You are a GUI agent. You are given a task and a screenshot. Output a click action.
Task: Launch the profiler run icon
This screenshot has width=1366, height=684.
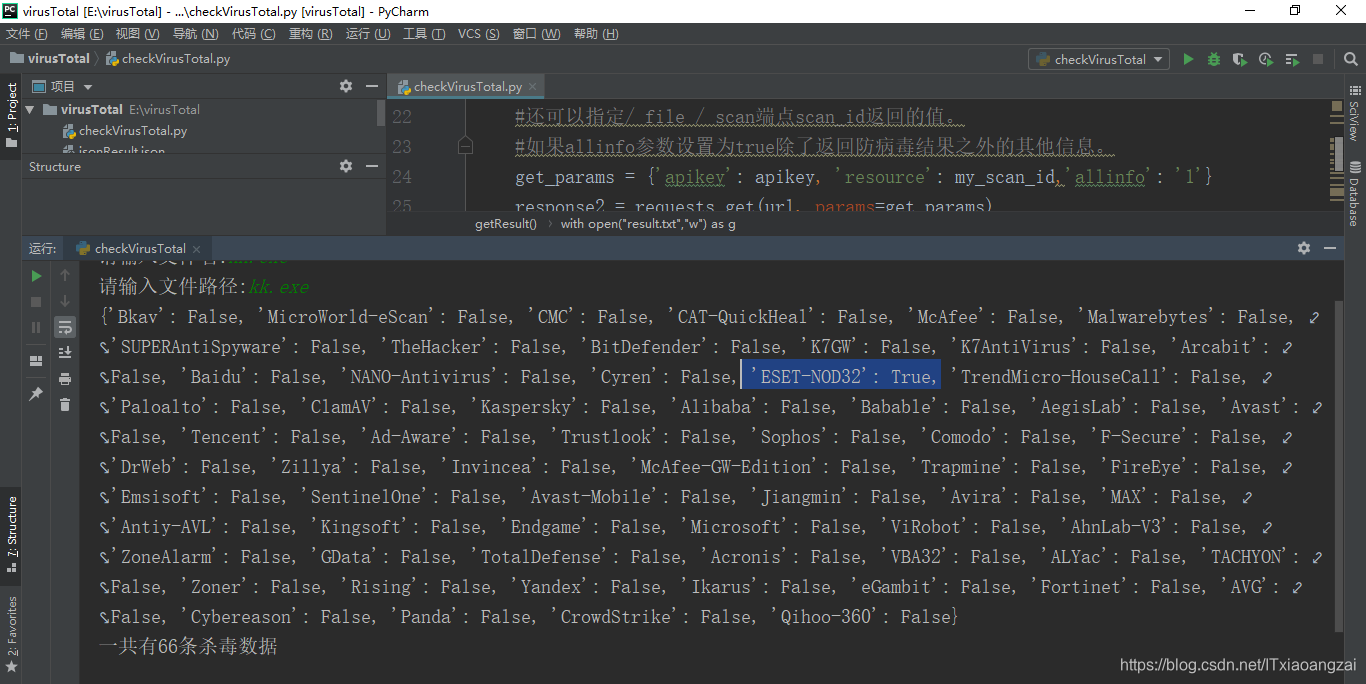coord(1266,59)
